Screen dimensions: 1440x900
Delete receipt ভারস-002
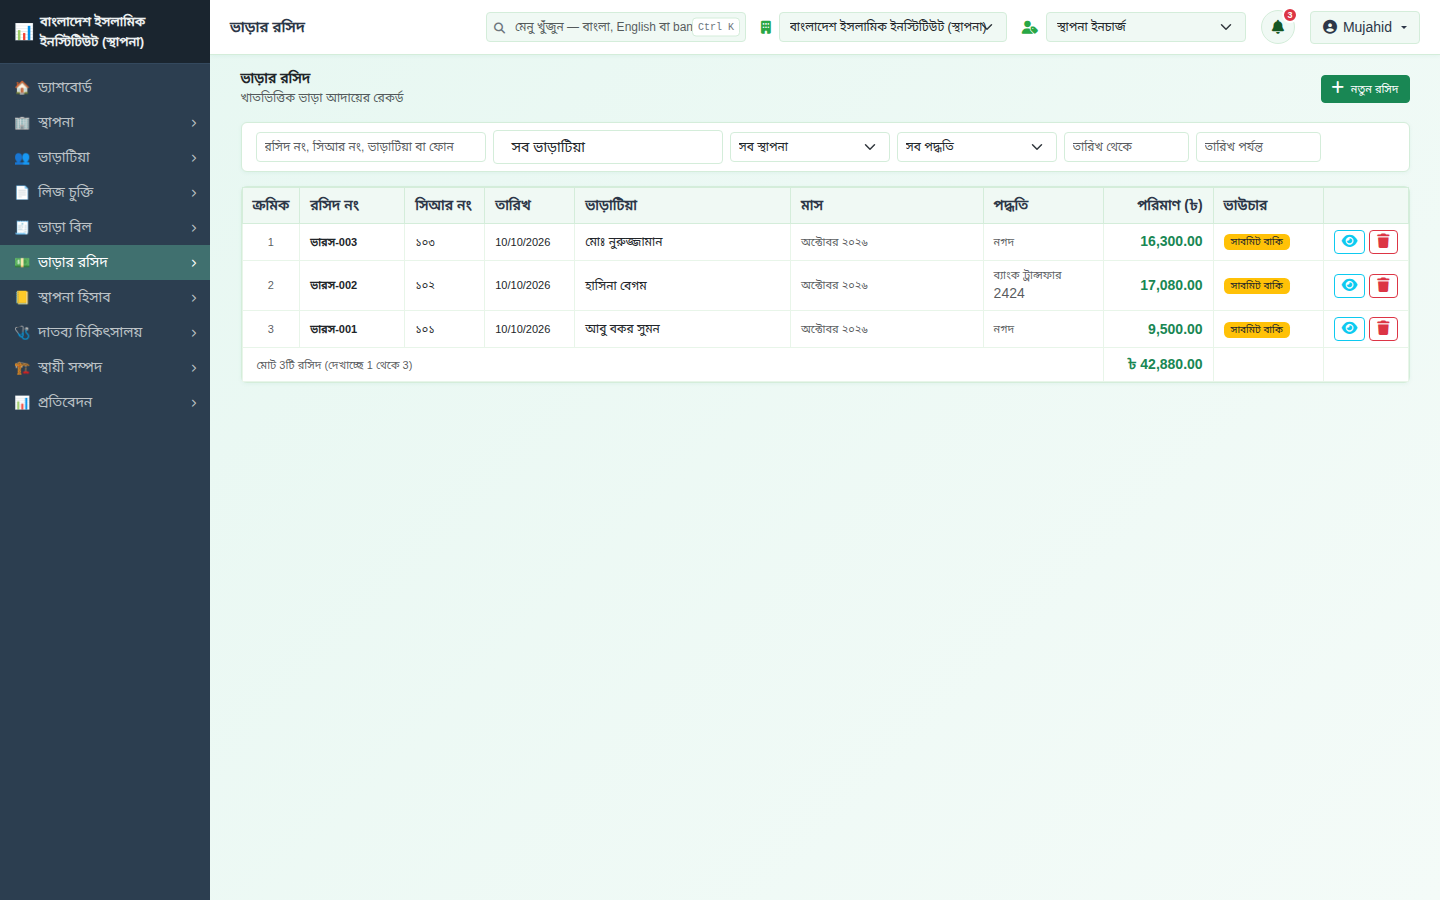(1383, 286)
